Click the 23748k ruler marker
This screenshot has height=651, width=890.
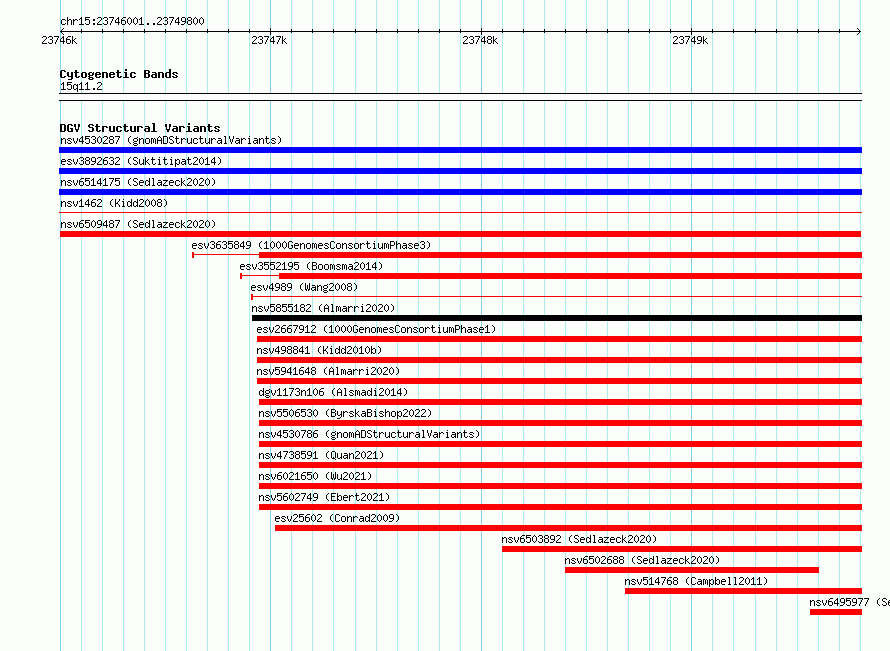[480, 40]
